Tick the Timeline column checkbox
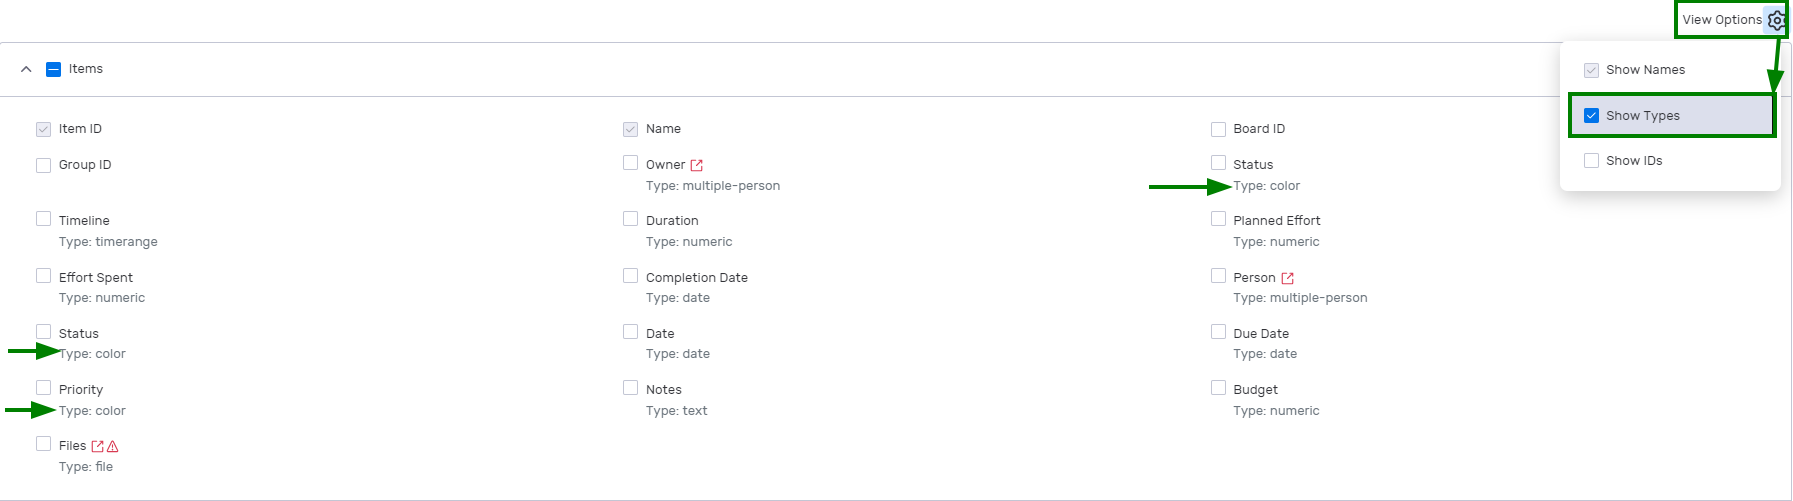This screenshot has width=1793, height=501. coord(43,219)
